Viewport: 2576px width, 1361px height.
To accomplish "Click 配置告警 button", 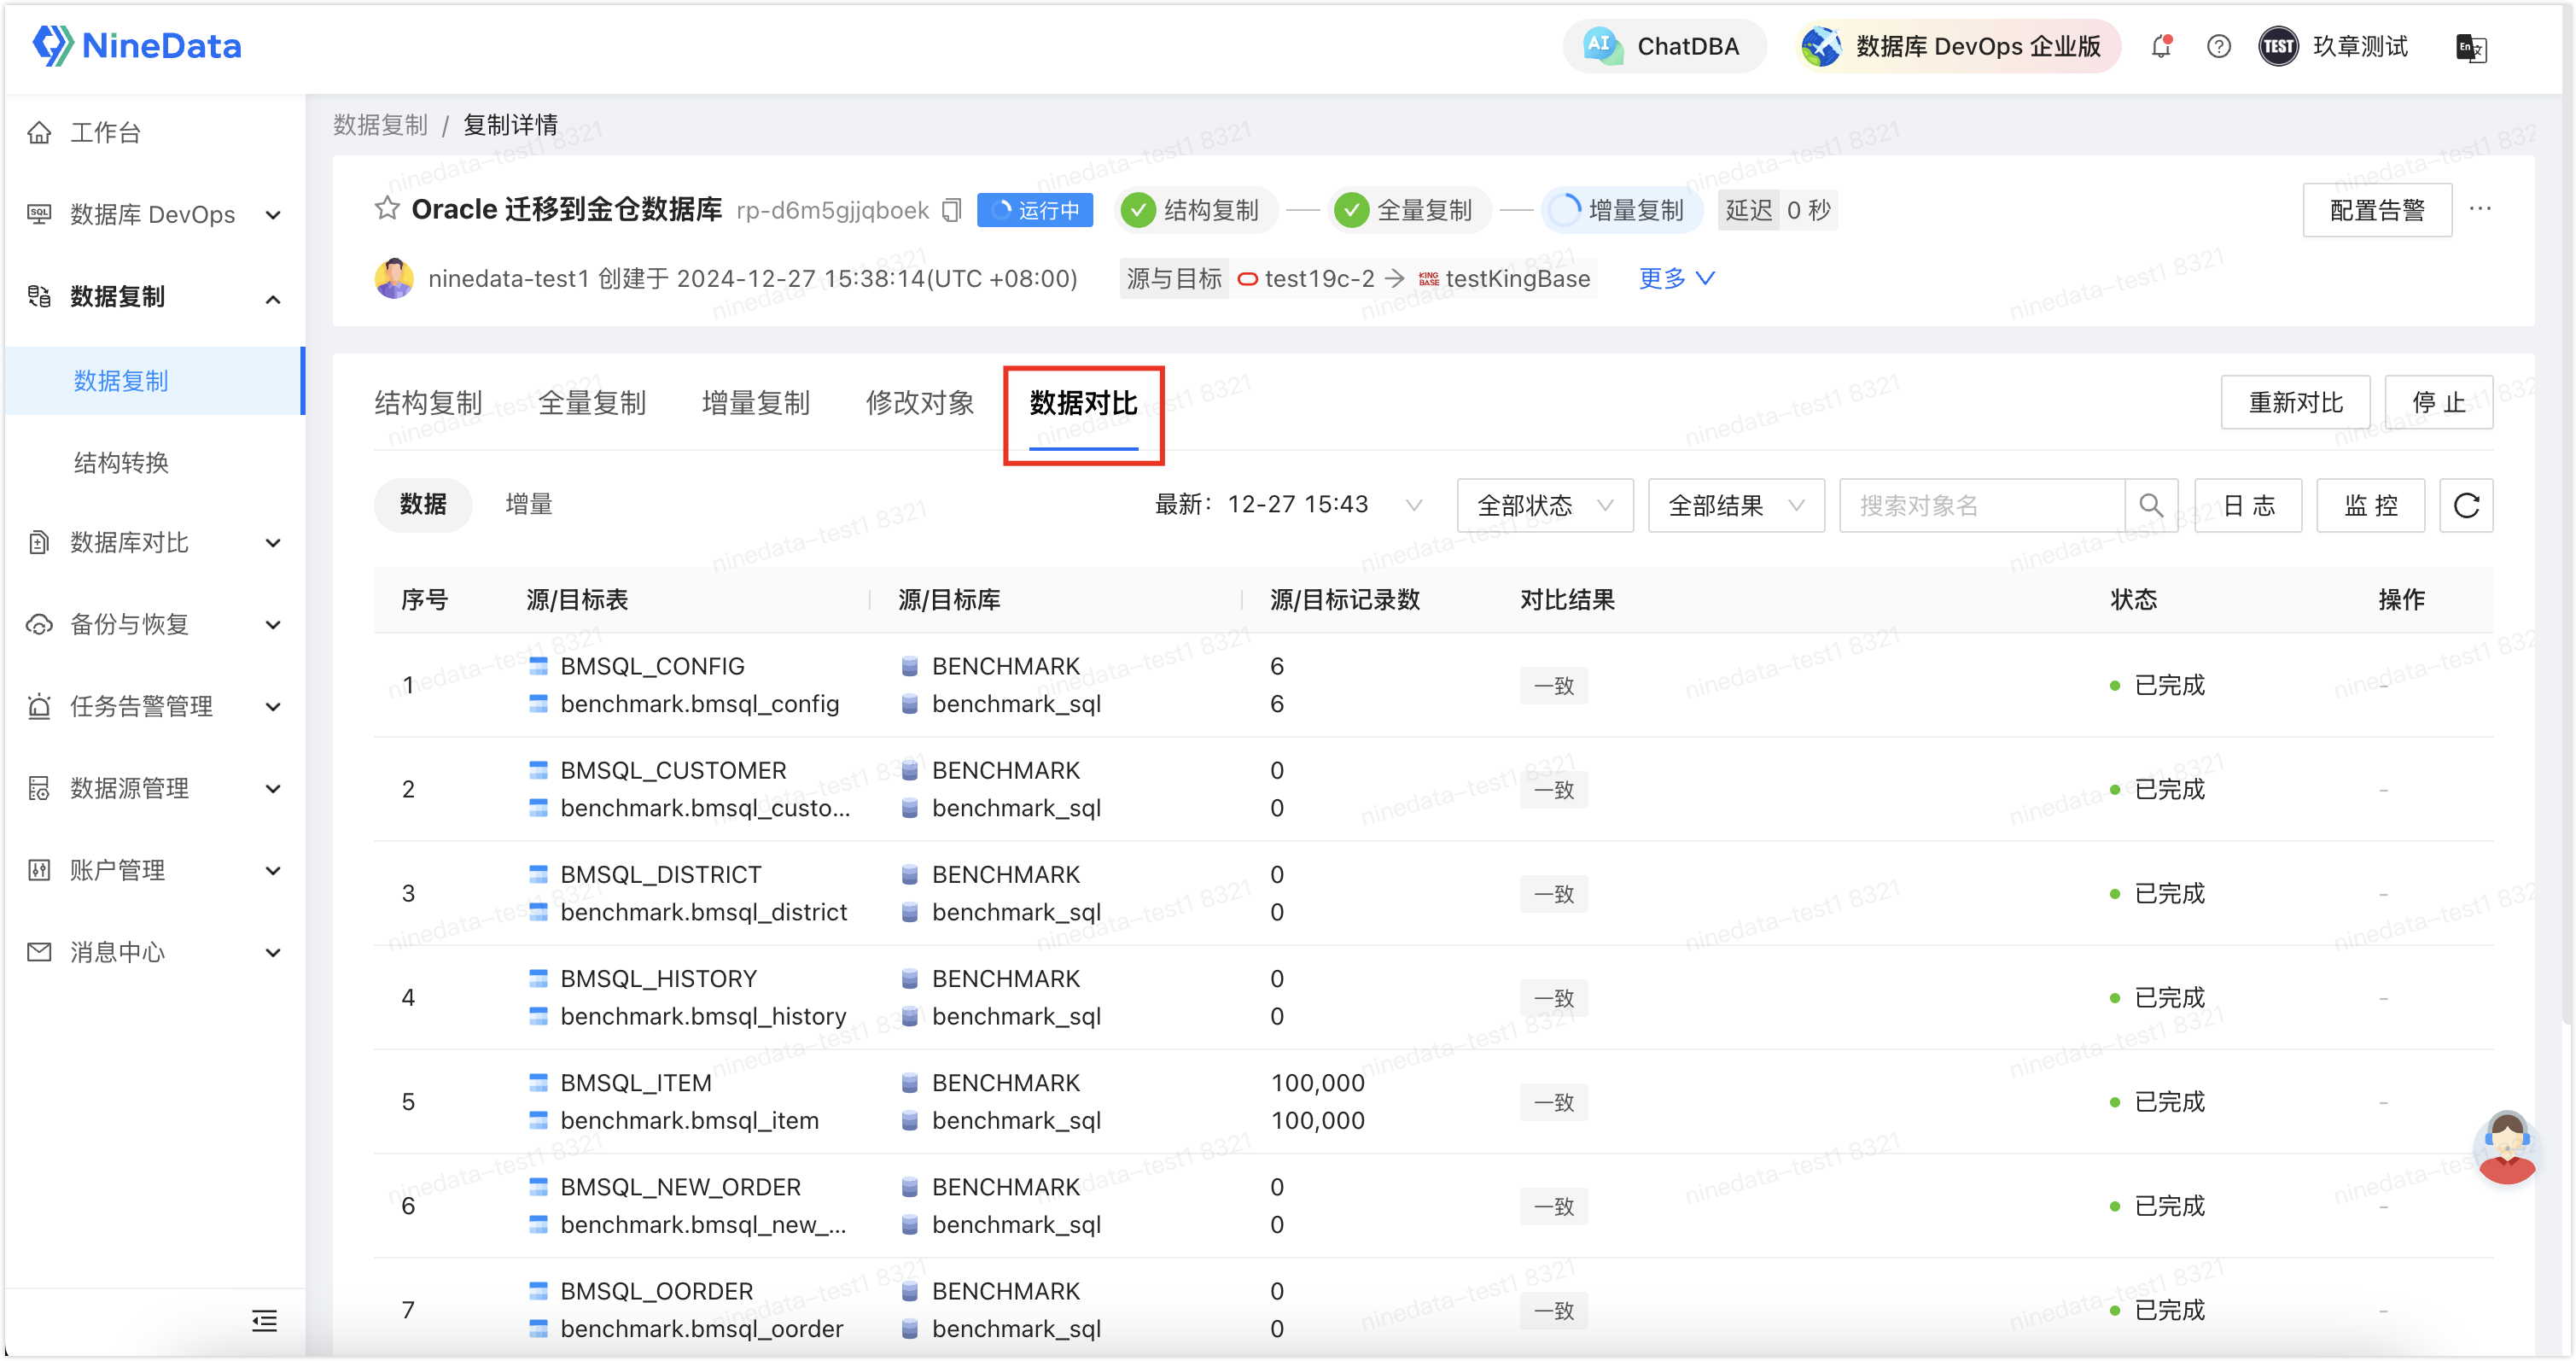I will [2376, 210].
